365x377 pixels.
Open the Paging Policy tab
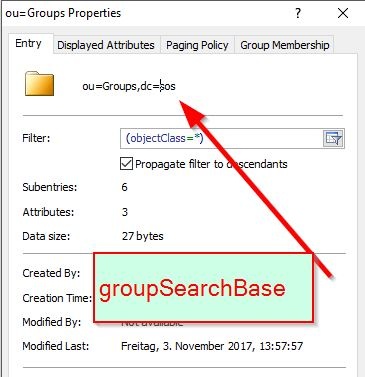(197, 45)
